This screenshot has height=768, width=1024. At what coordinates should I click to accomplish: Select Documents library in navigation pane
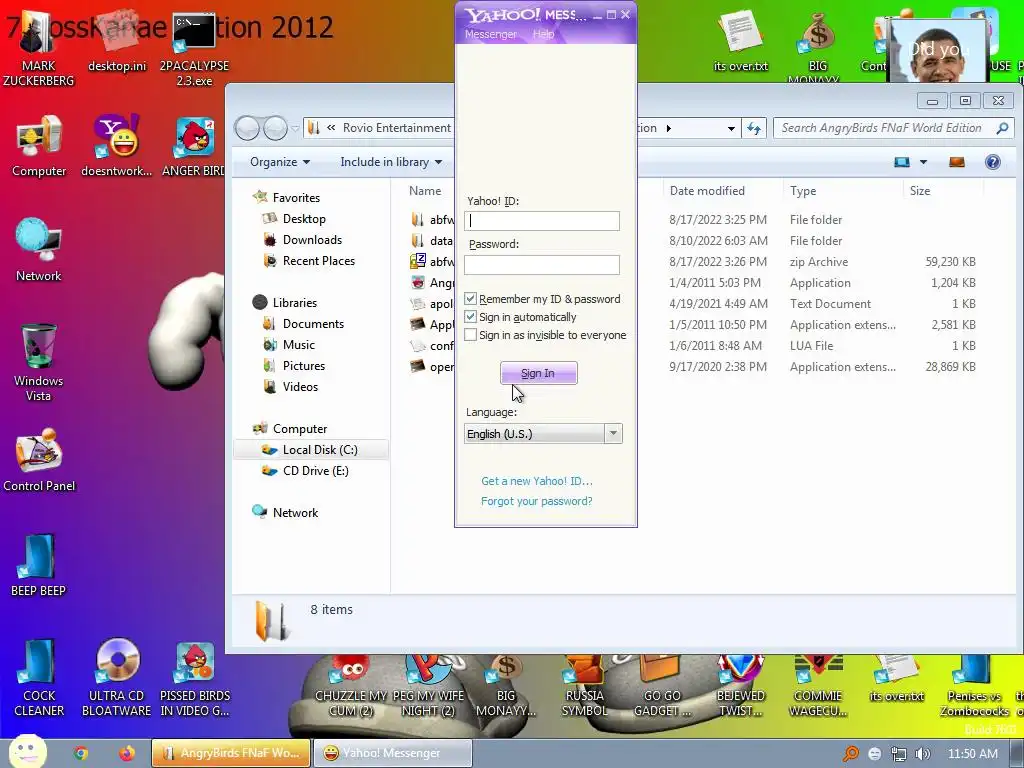(313, 323)
